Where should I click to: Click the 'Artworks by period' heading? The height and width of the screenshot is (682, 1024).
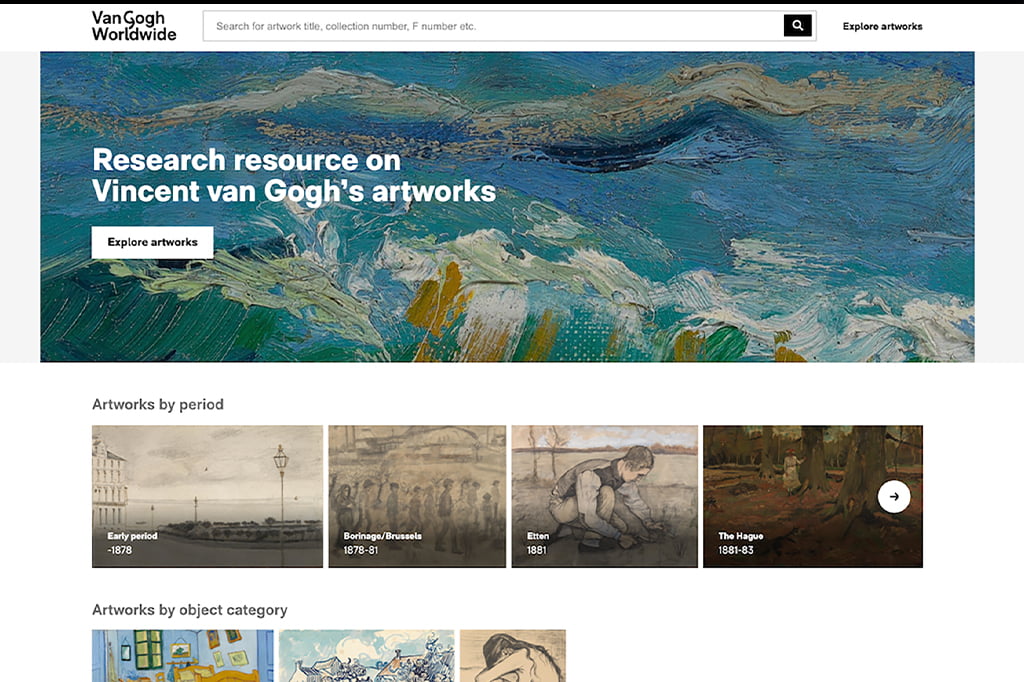click(x=158, y=404)
